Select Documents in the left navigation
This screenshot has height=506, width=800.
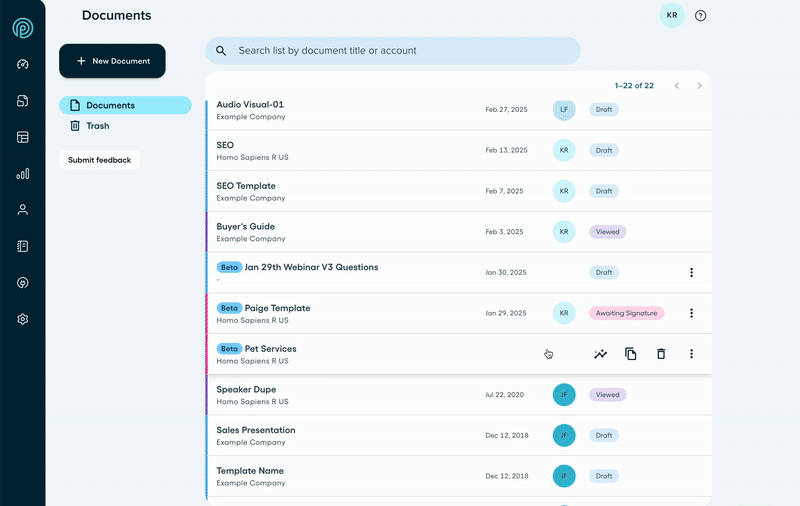(x=125, y=105)
